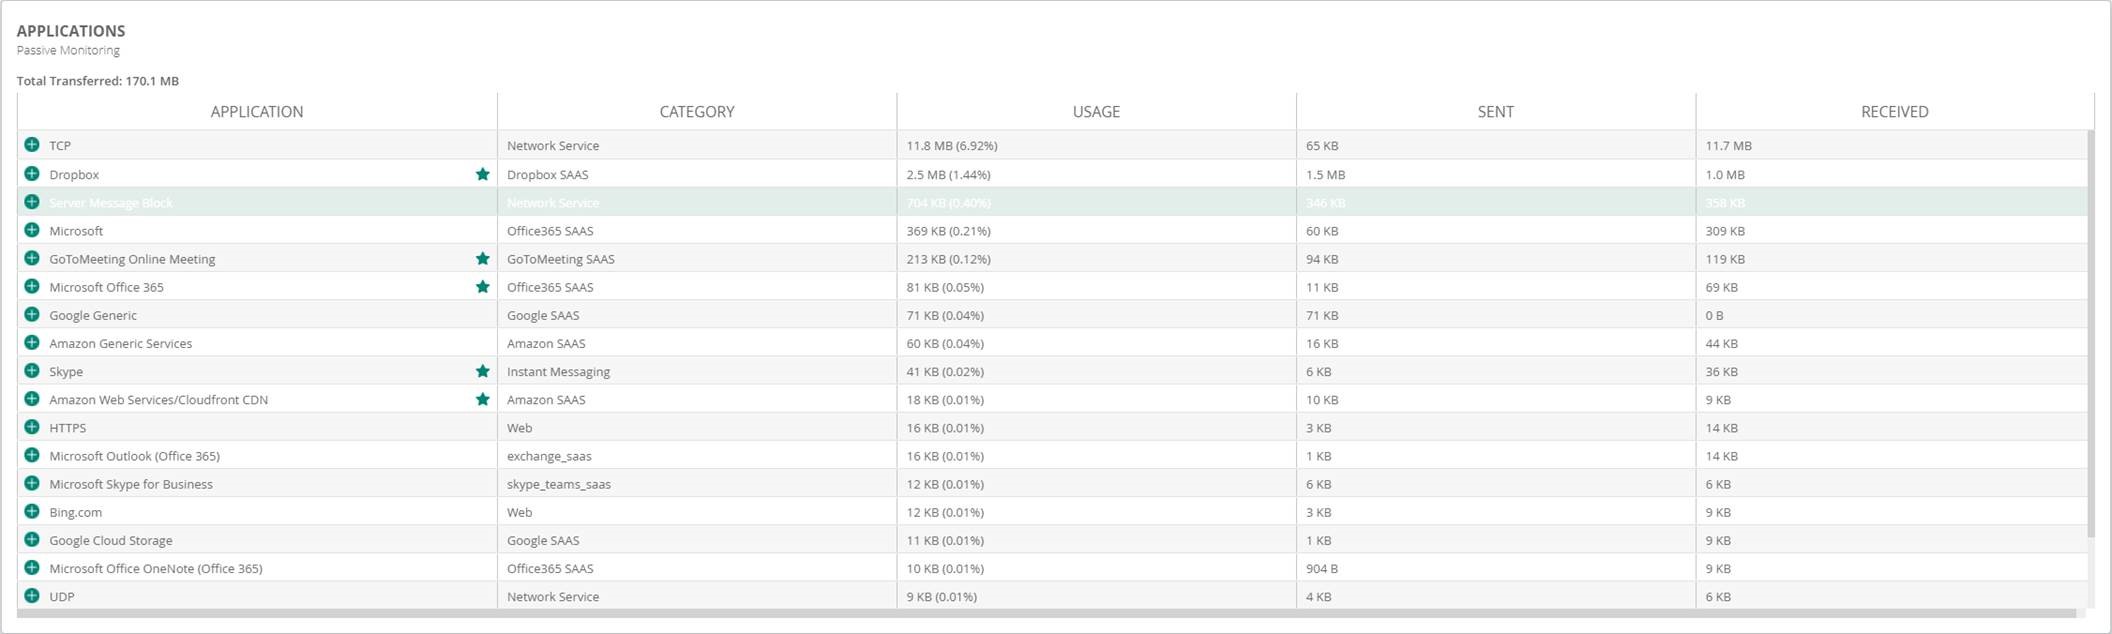Click the 904 B sent value

1322,568
